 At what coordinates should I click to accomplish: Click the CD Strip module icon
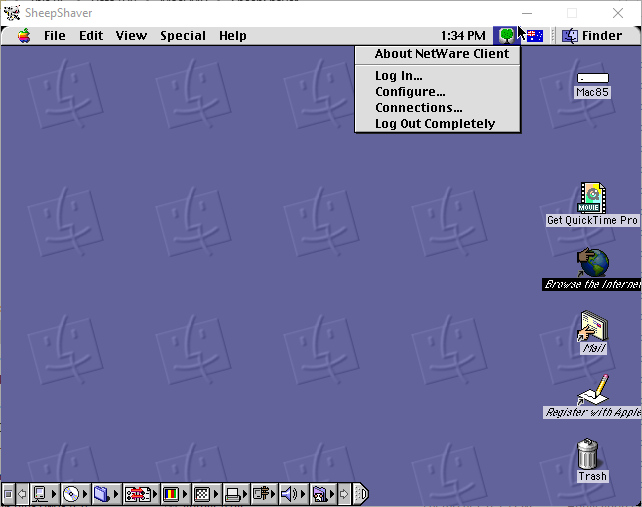pyautogui.click(x=71, y=494)
